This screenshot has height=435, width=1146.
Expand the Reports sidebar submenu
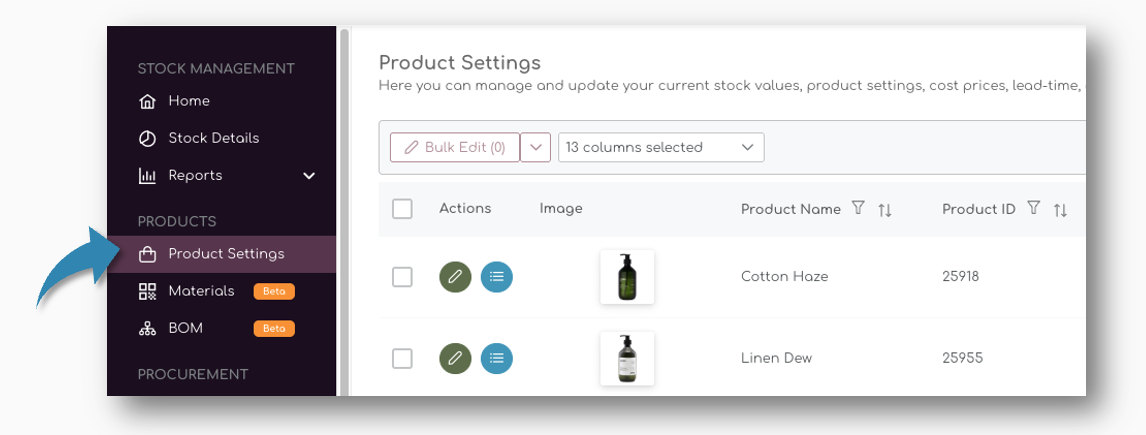(309, 176)
